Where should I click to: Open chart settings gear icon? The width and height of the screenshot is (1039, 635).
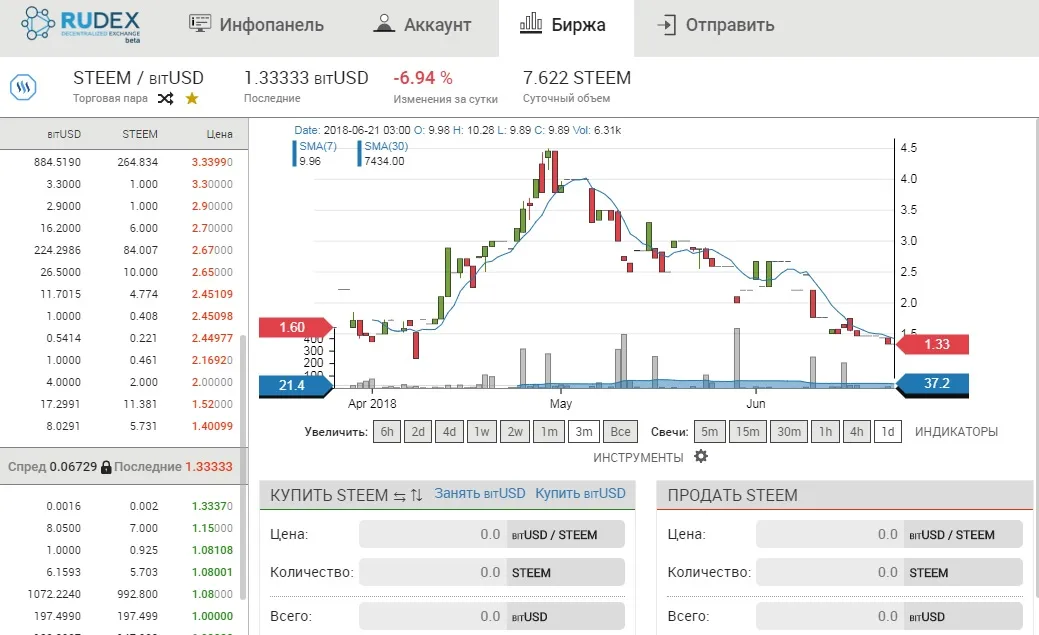click(x=701, y=457)
